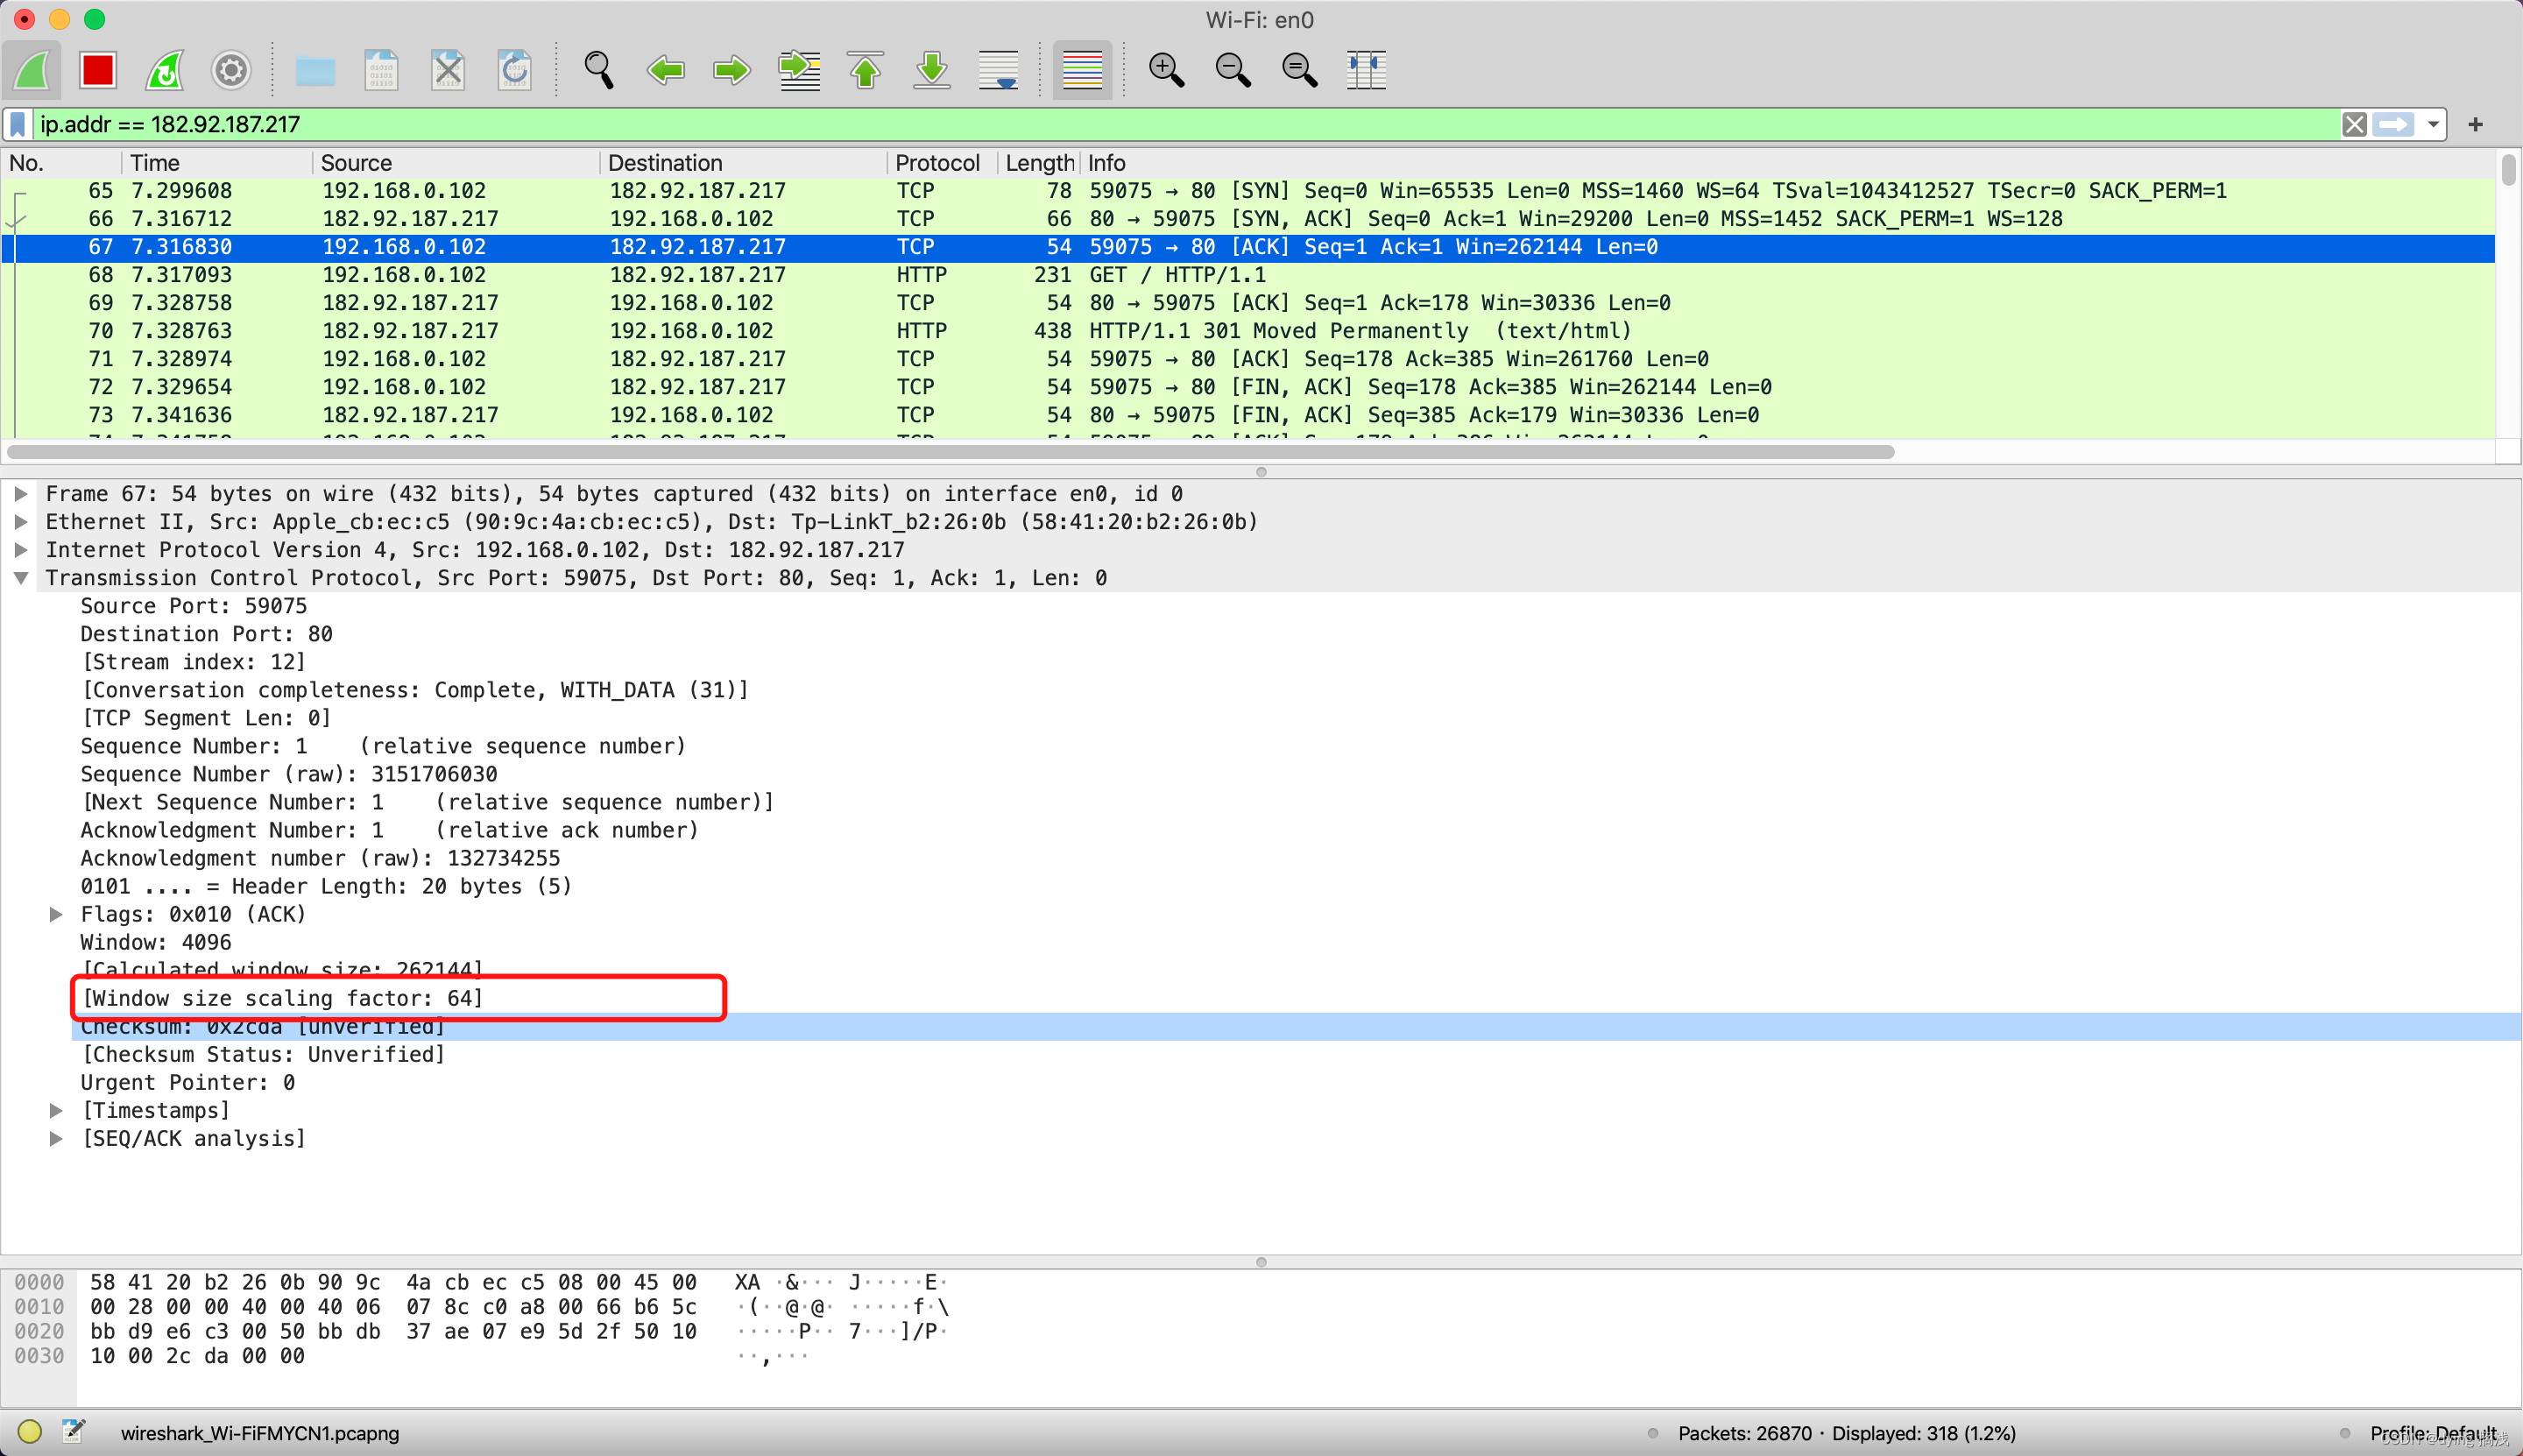
Task: Open the capture options settings
Action: point(230,70)
